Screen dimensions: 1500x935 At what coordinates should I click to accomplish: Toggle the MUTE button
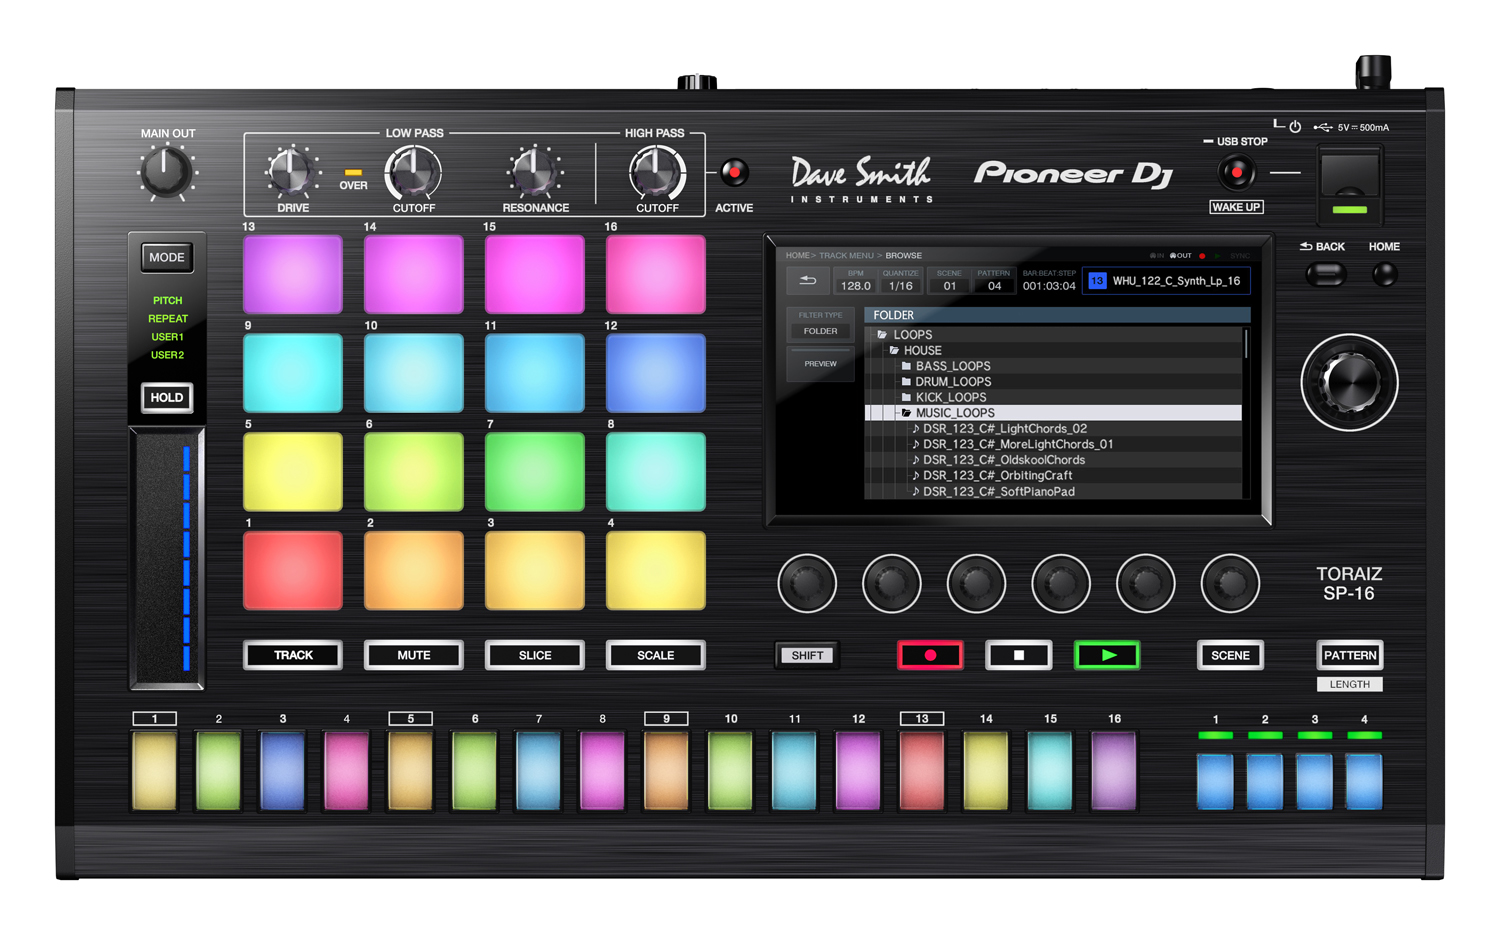413,655
